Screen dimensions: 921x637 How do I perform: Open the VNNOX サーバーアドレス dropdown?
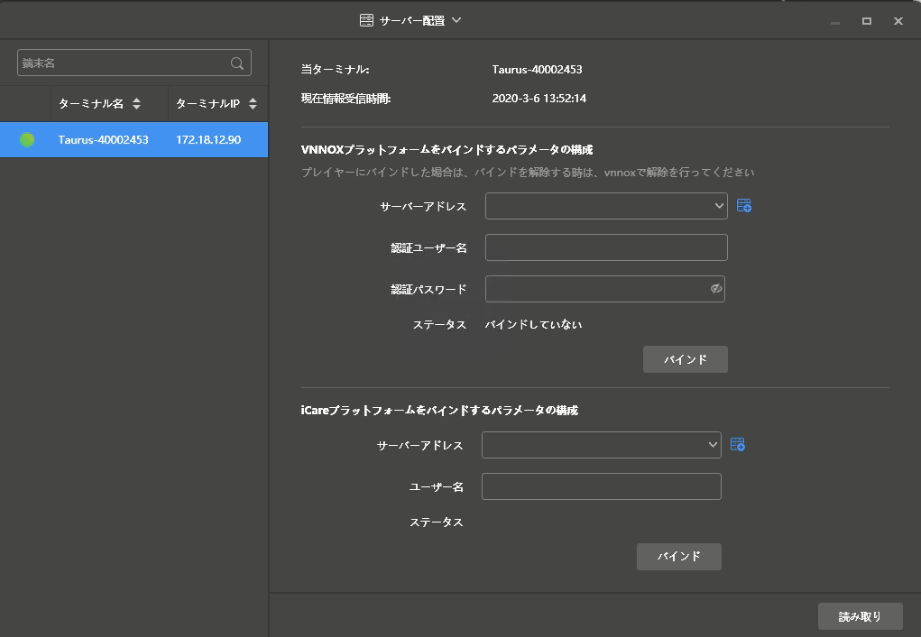click(x=606, y=206)
